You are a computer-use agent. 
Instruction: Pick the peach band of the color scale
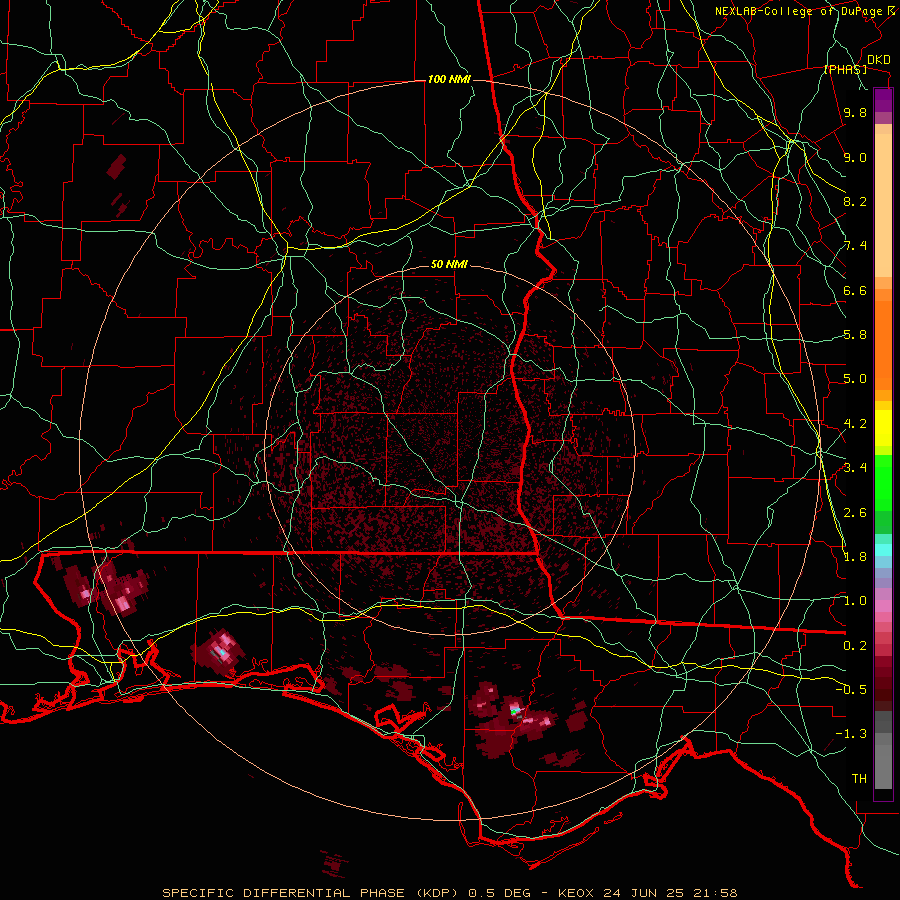(883, 207)
